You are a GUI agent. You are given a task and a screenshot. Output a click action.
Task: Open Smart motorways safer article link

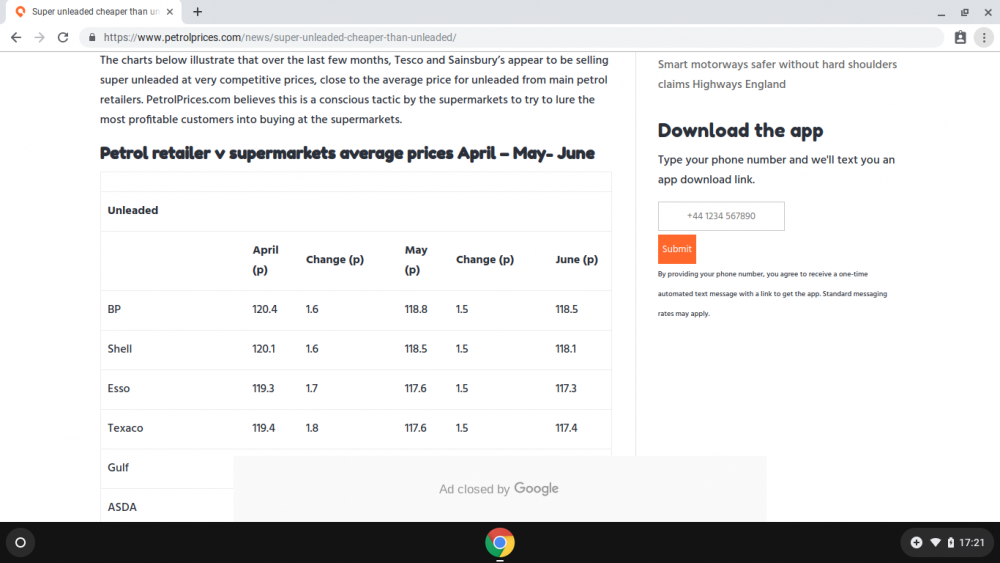[777, 74]
